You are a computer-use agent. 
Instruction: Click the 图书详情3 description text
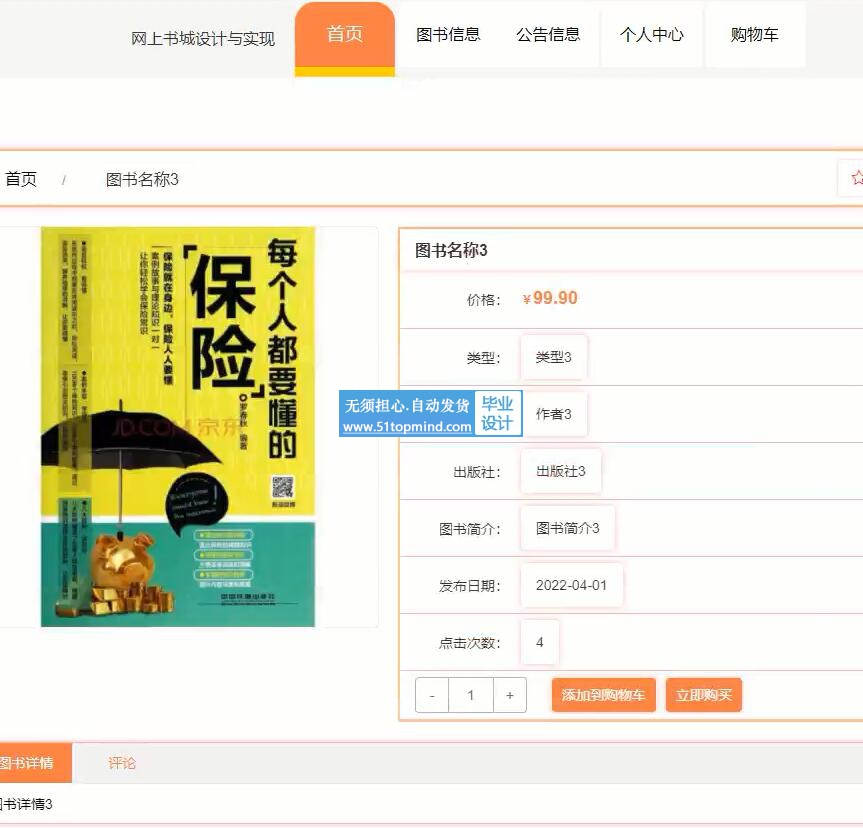click(x=25, y=804)
